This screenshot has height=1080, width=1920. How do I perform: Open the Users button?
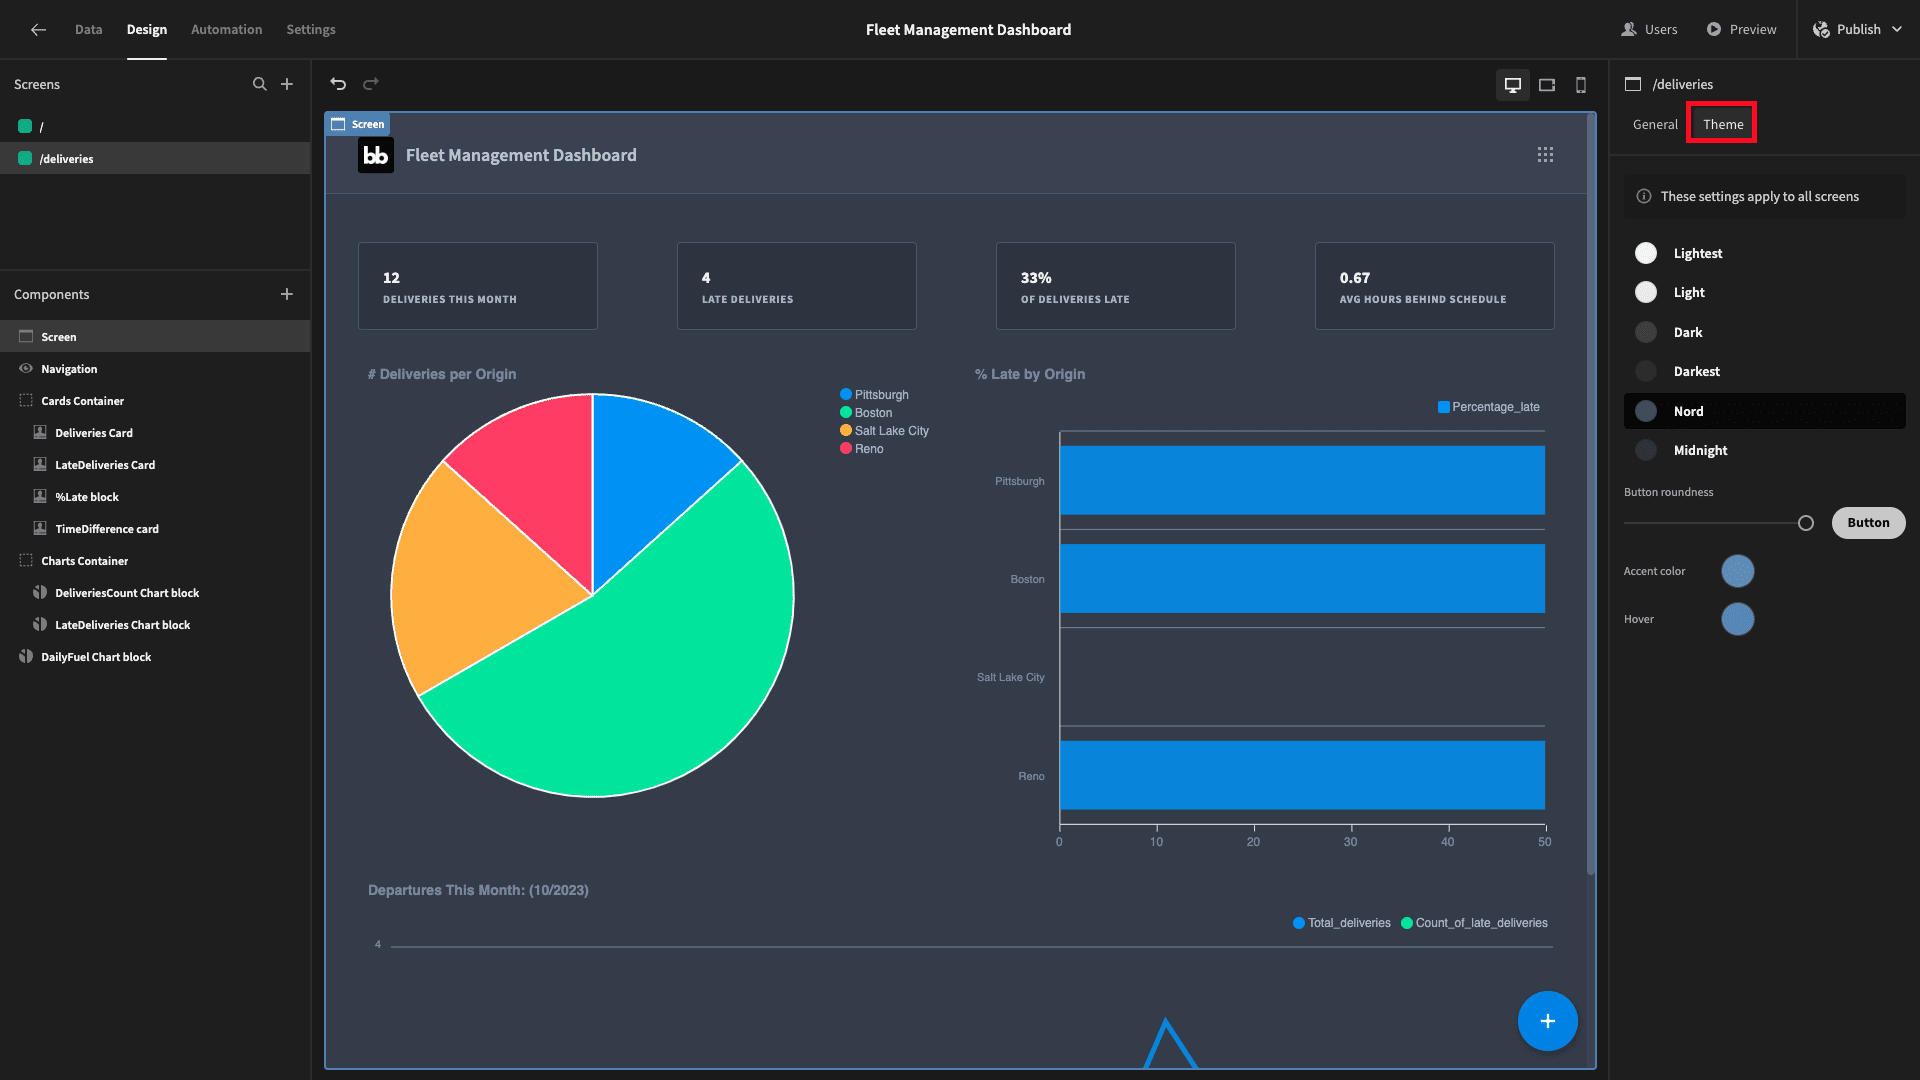tap(1649, 30)
